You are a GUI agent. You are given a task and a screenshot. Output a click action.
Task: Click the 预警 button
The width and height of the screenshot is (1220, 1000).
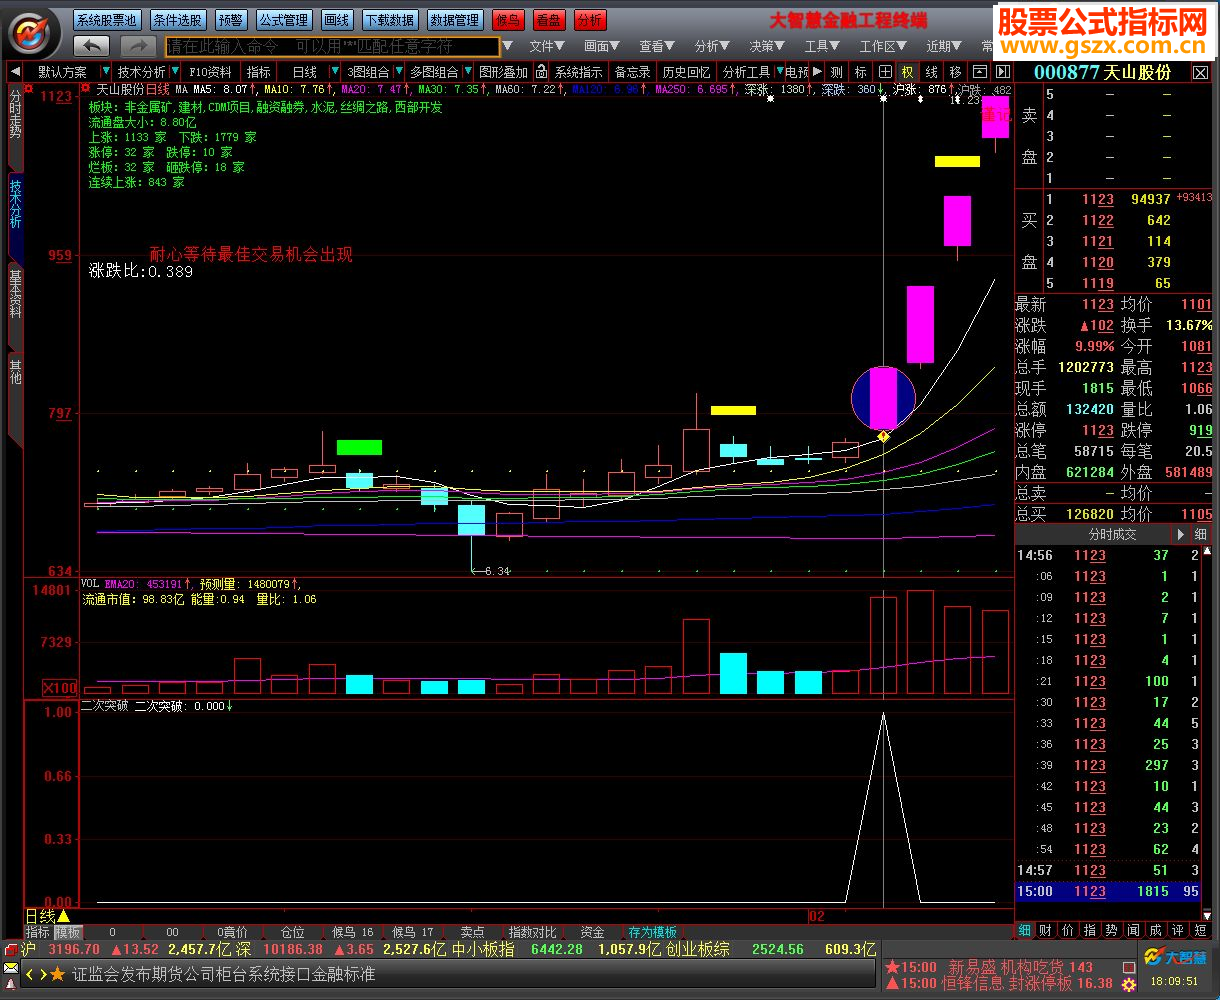pos(231,20)
